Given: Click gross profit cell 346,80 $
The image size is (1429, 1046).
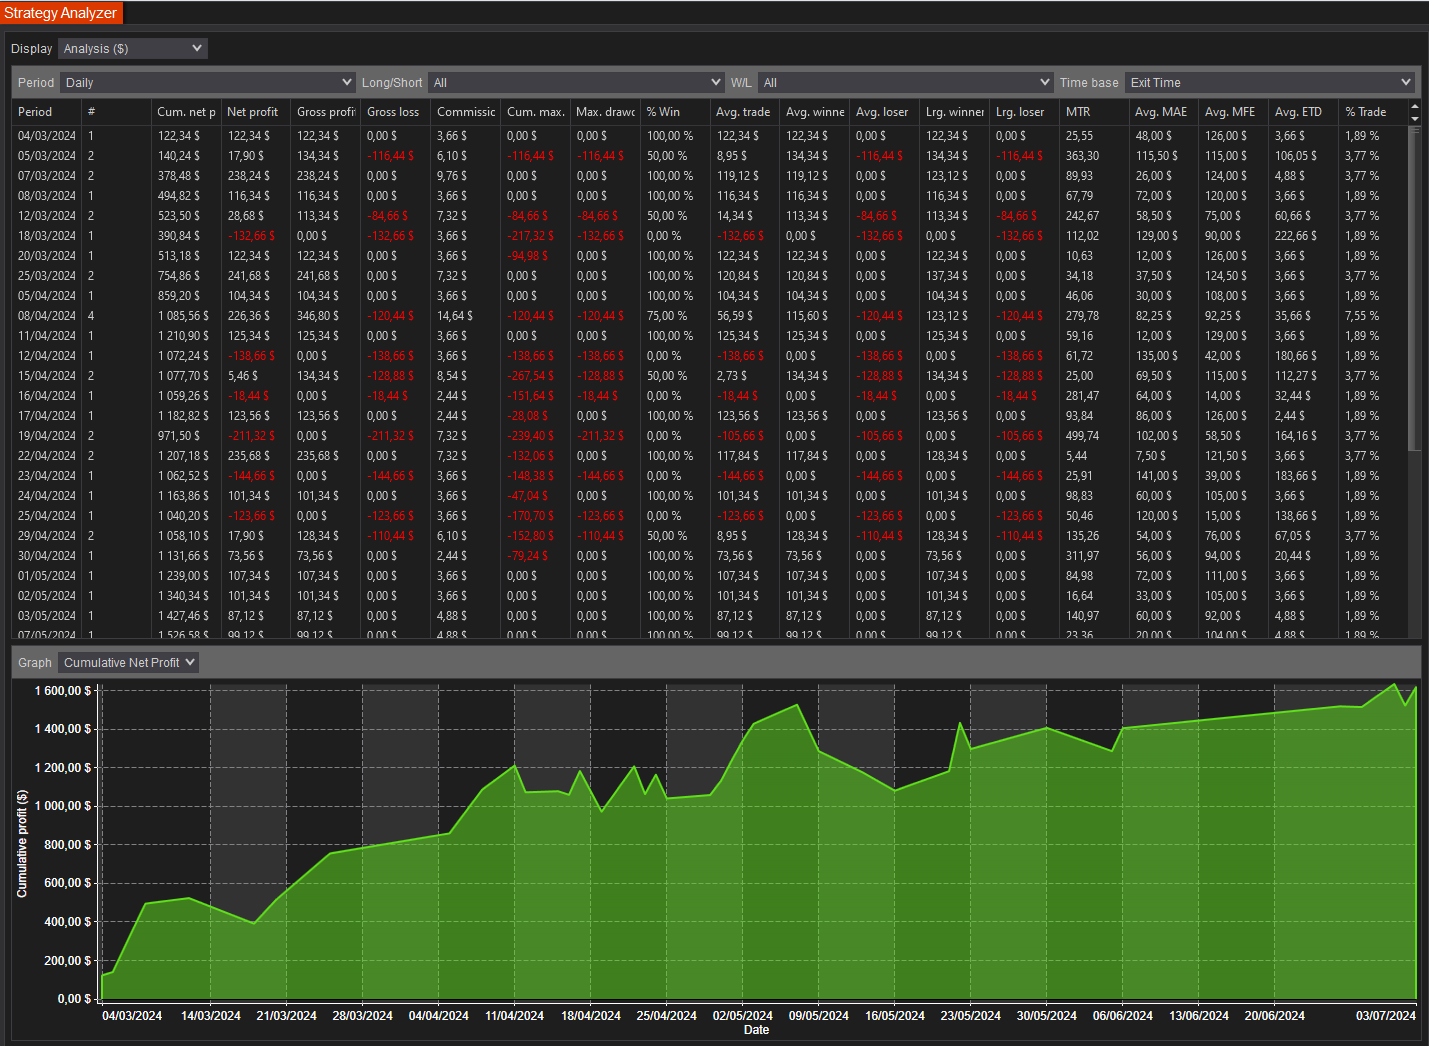Looking at the screenshot, I should pos(319,316).
